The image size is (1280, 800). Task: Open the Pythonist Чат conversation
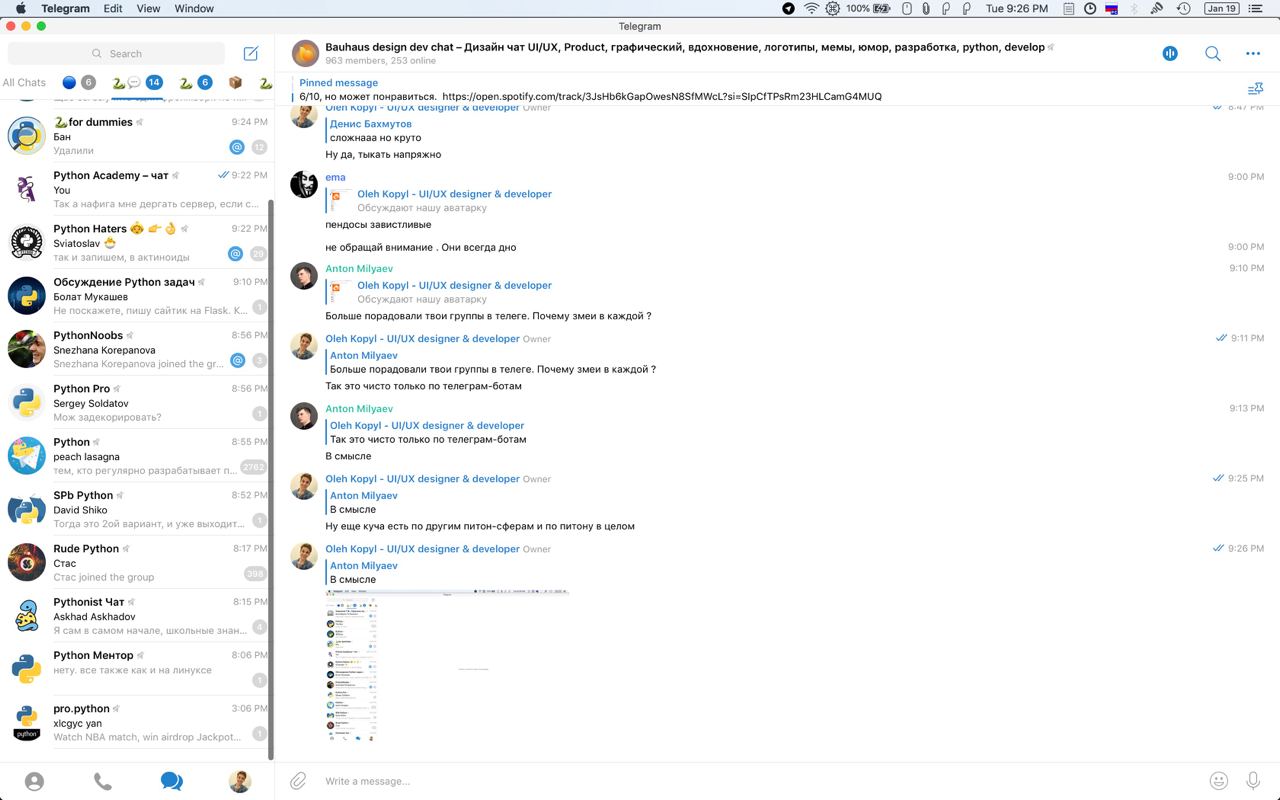point(137,615)
